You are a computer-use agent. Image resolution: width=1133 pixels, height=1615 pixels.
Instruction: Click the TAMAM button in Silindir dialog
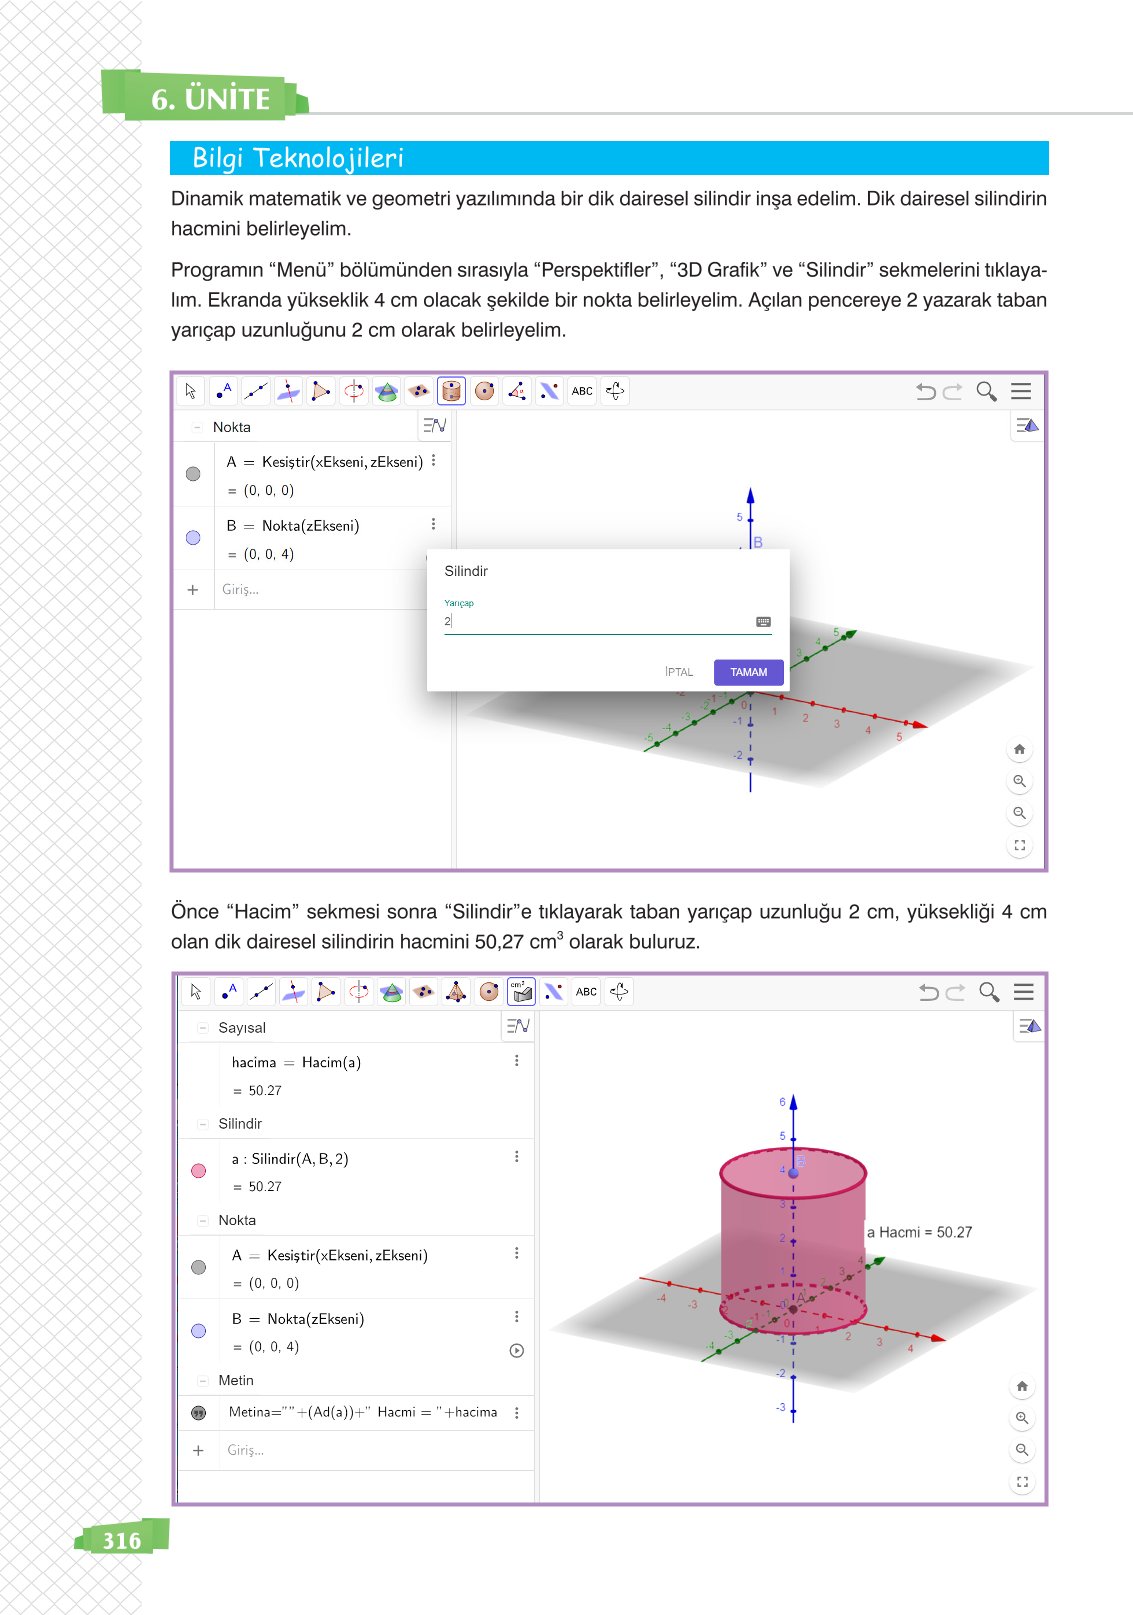pyautogui.click(x=749, y=672)
